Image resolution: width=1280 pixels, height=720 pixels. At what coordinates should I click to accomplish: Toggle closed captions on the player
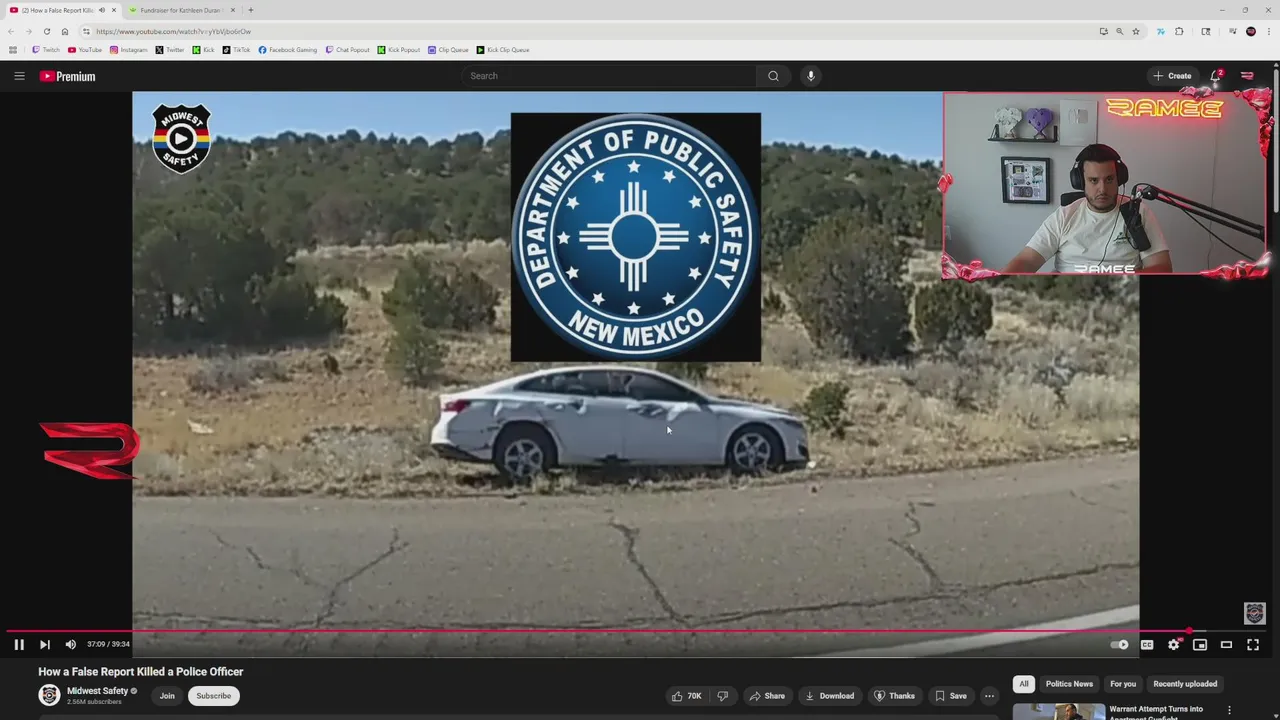click(1147, 645)
